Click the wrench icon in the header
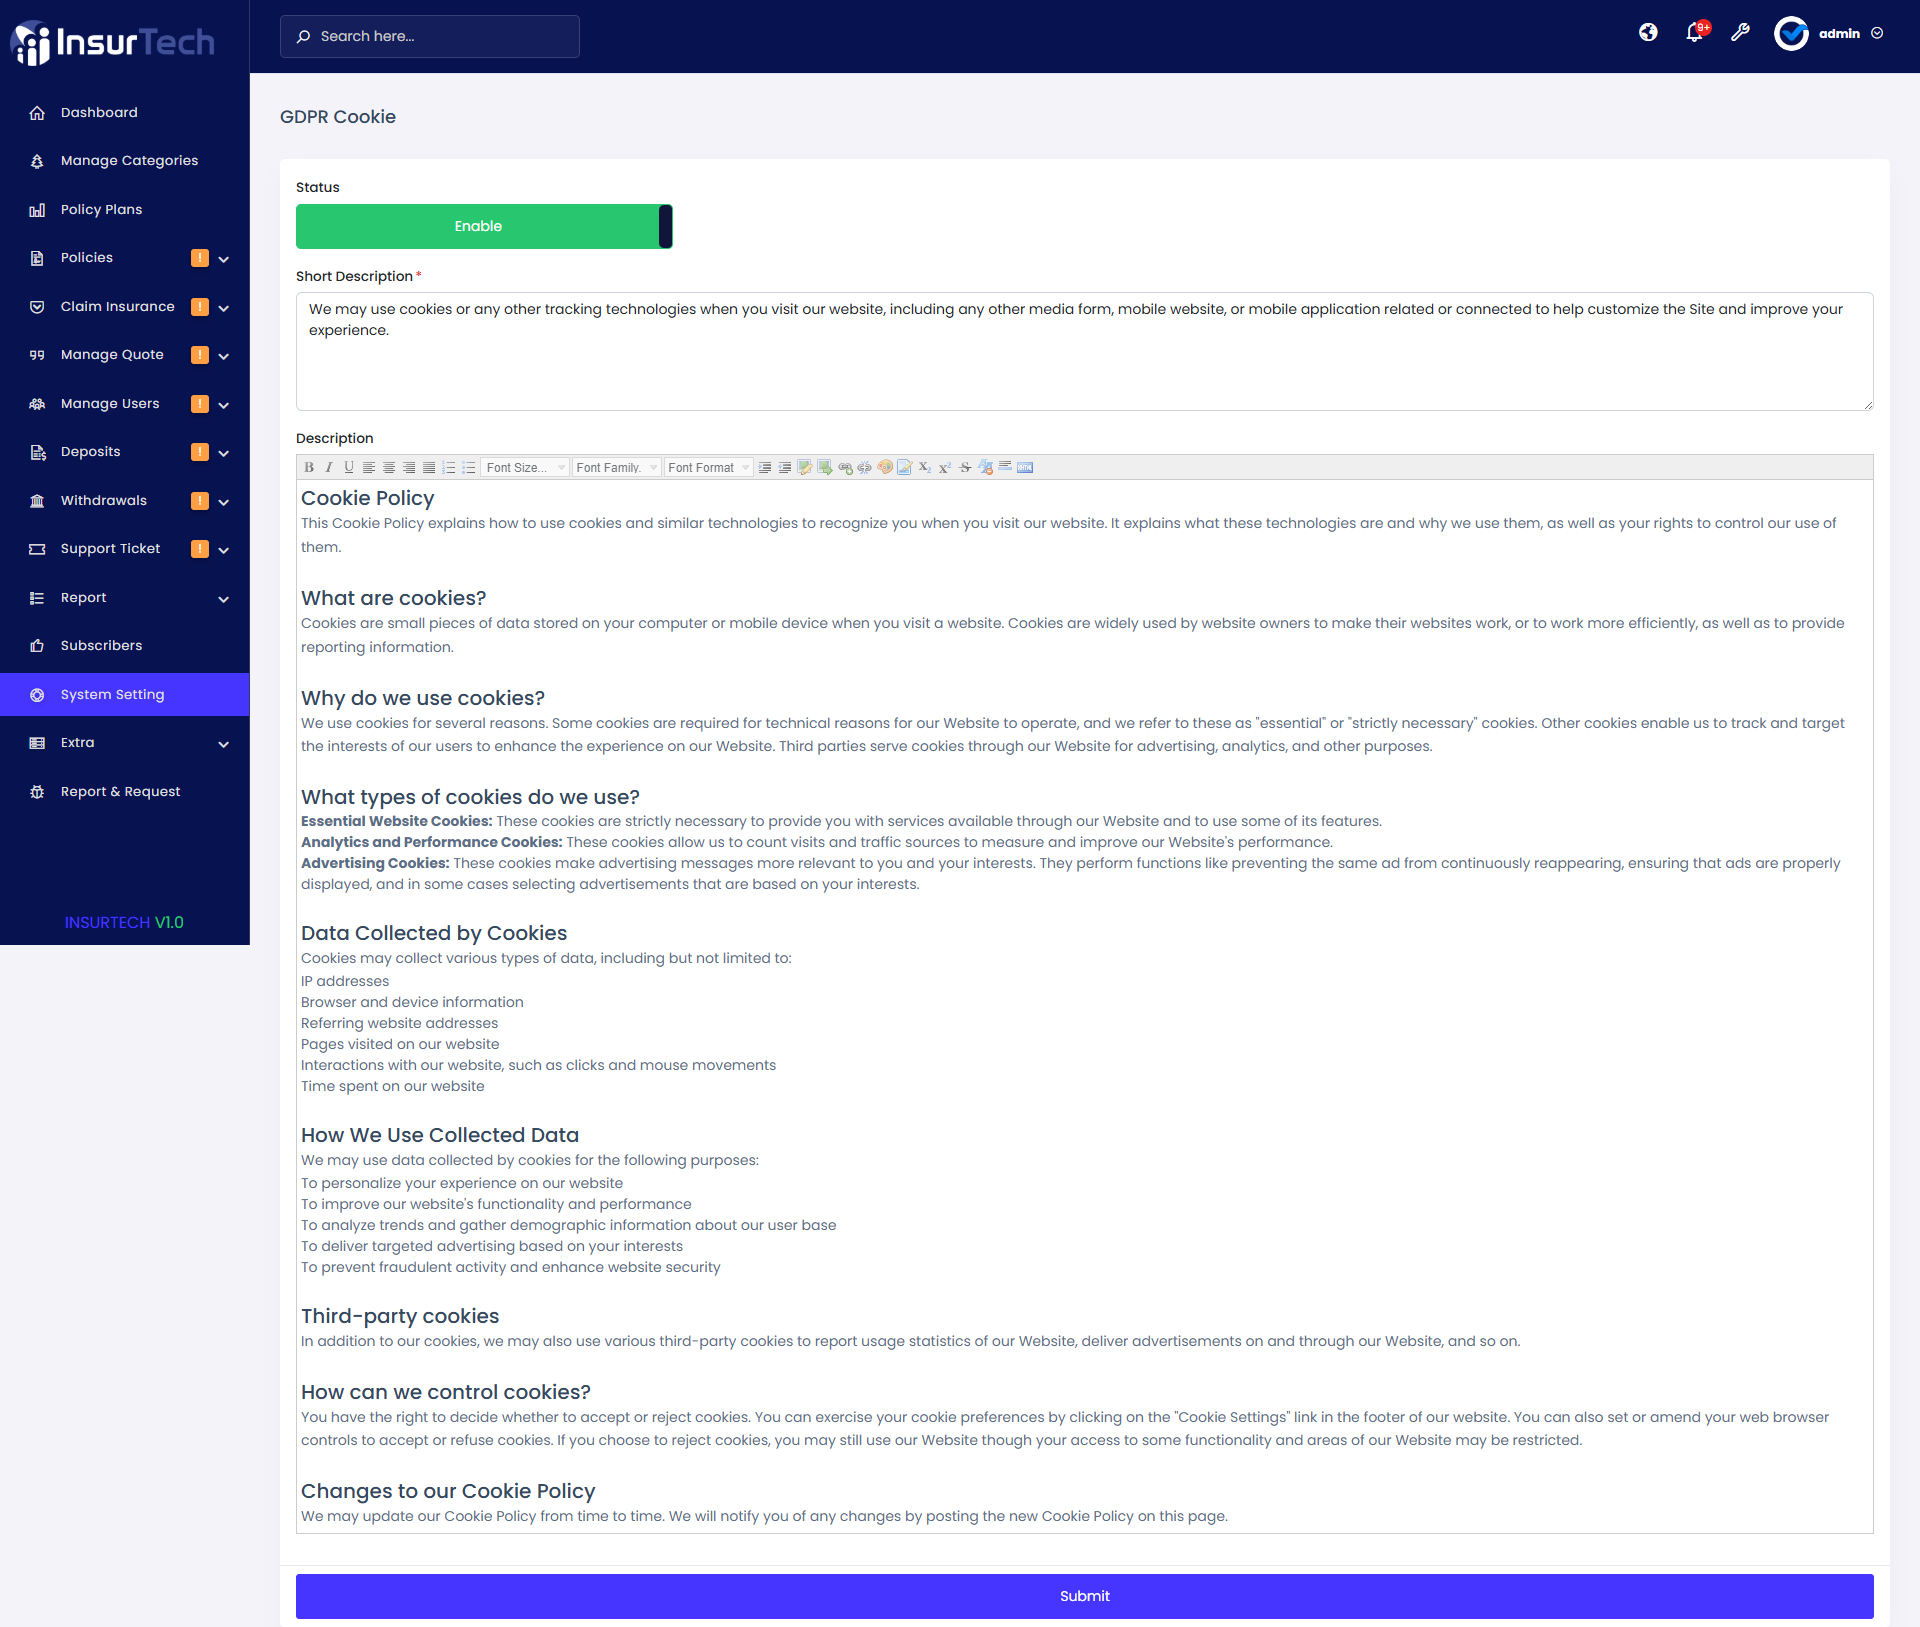1920x1627 pixels. (x=1740, y=33)
